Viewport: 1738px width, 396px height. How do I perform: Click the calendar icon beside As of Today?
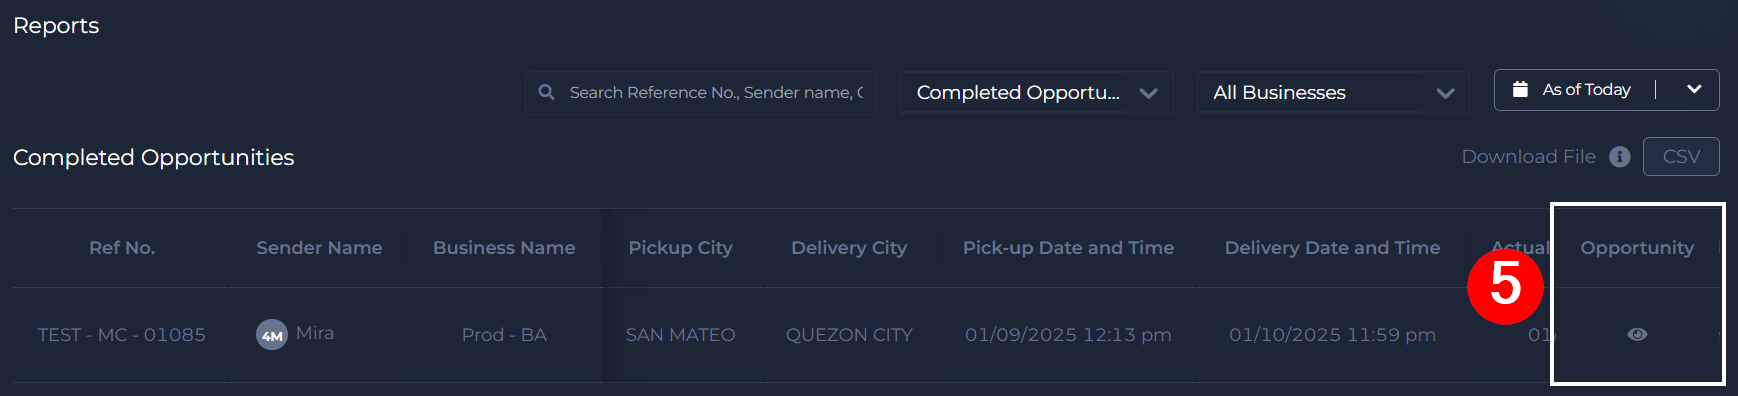point(1520,89)
